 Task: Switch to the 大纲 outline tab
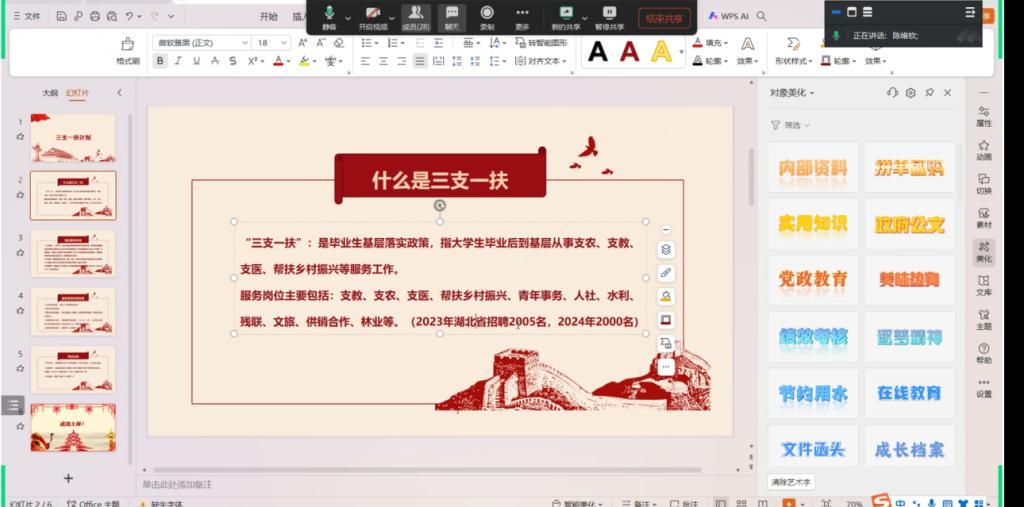point(50,93)
